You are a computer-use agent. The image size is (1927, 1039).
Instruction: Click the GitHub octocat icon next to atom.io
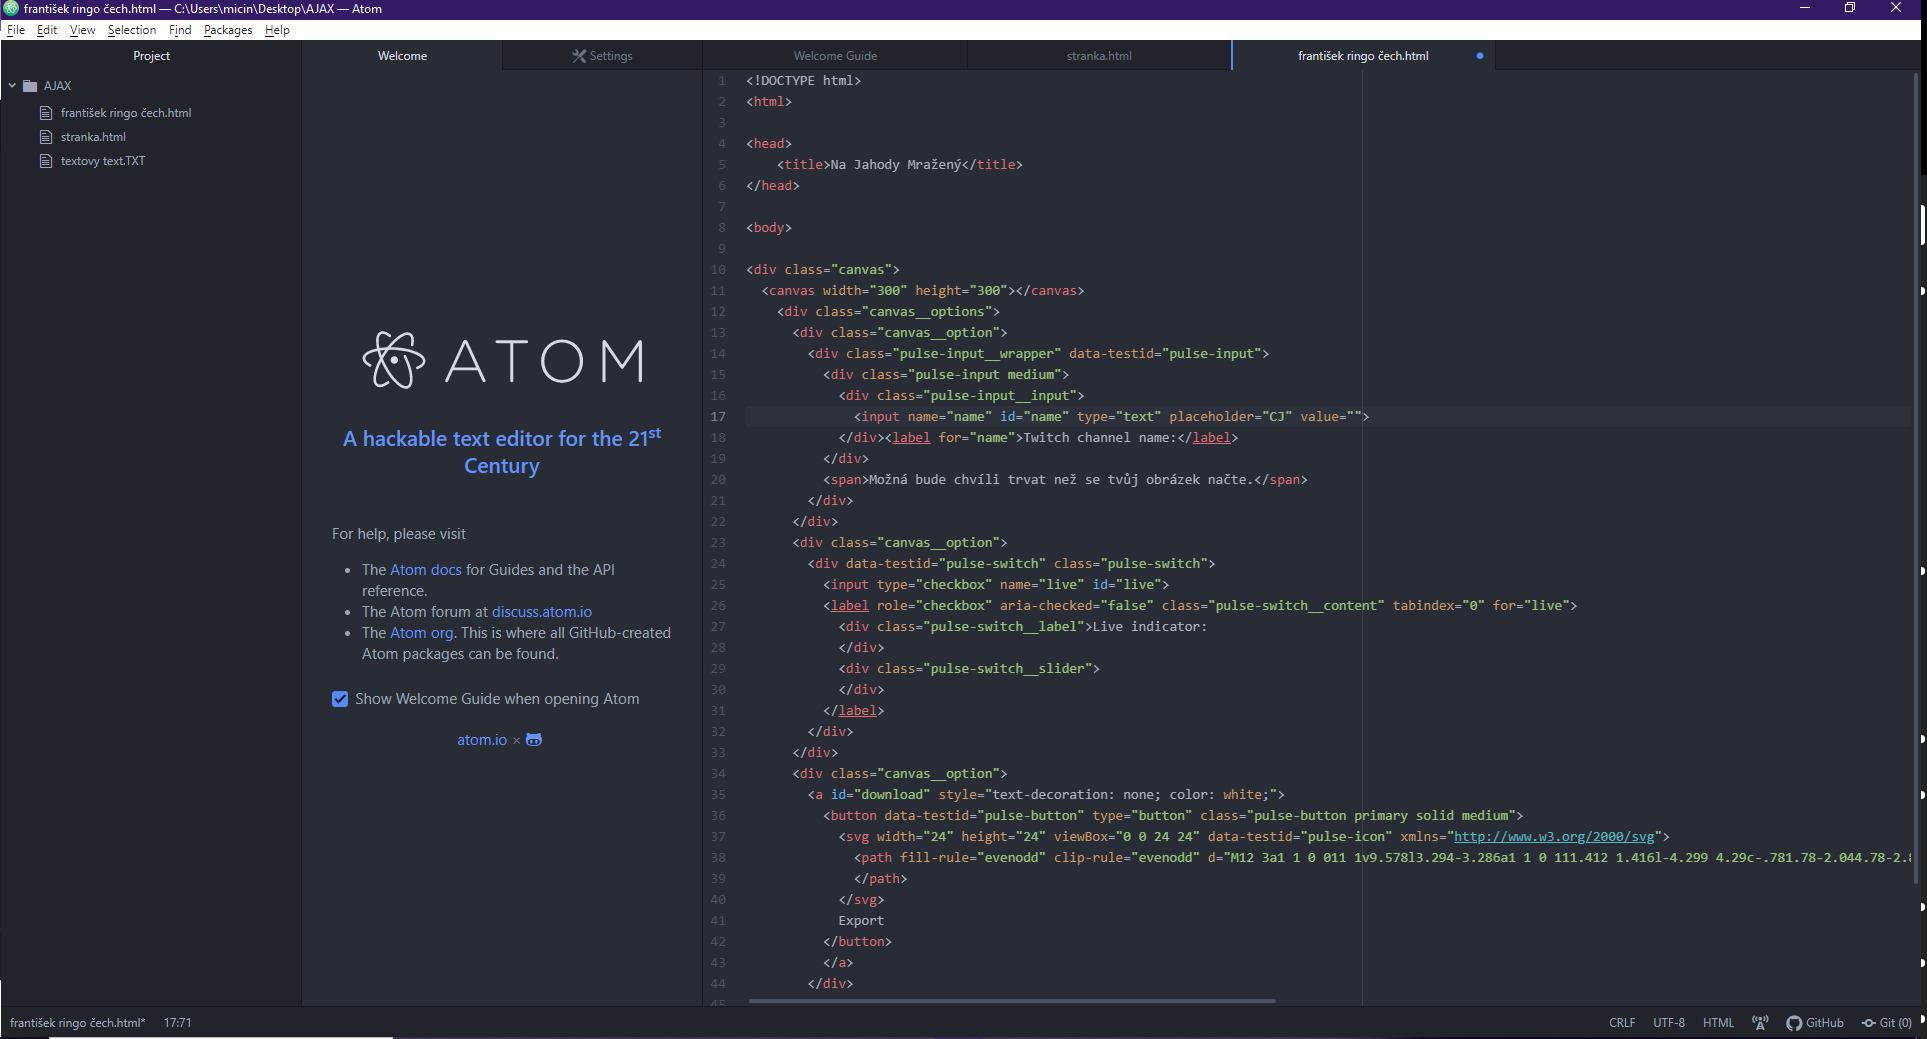(x=534, y=740)
